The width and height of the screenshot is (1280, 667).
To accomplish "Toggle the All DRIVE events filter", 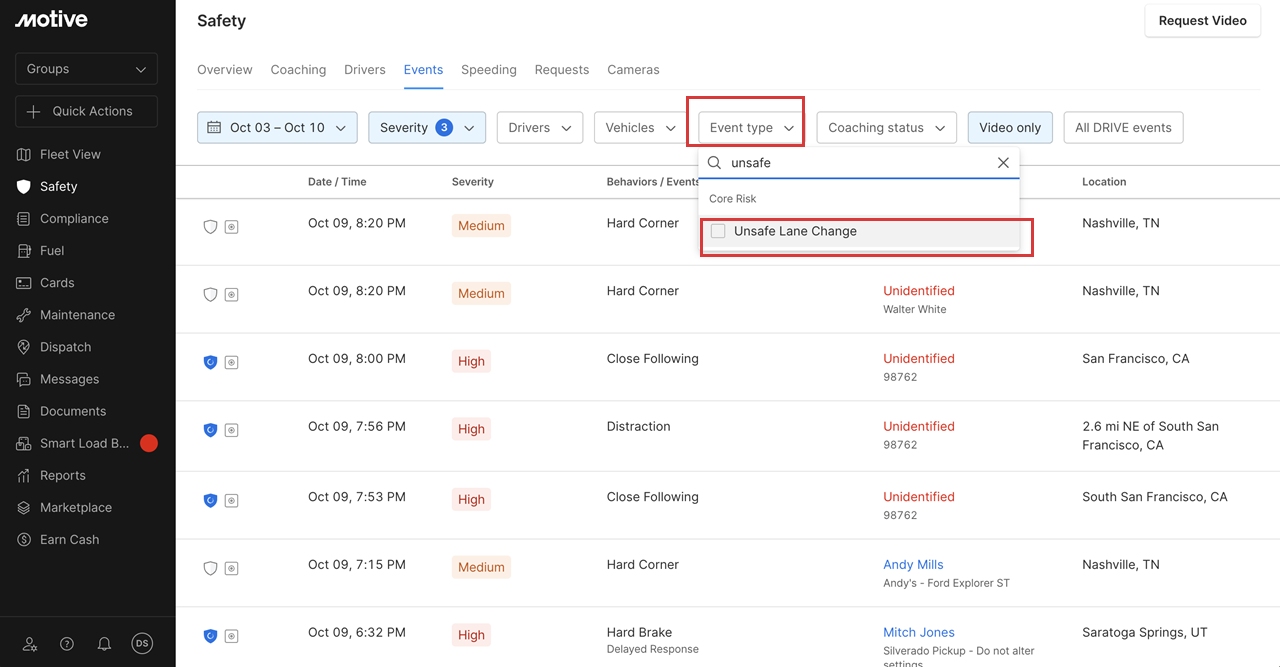I will point(1123,127).
